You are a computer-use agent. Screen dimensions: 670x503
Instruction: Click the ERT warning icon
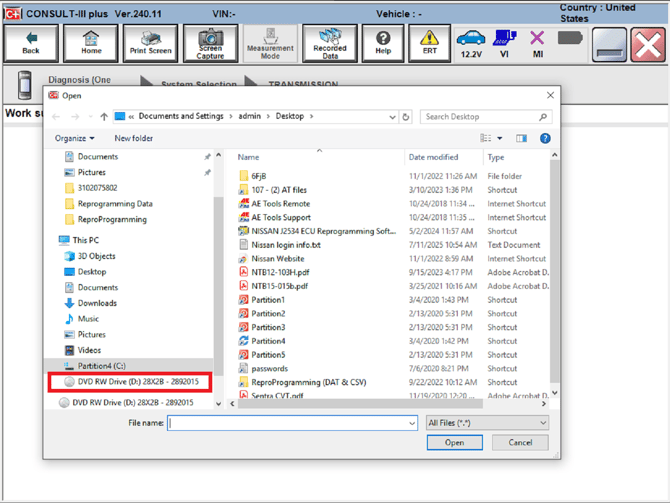[429, 43]
